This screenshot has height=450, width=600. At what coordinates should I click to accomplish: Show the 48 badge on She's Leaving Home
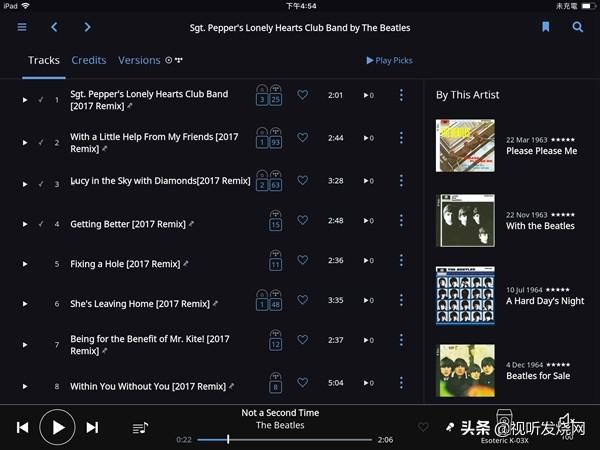point(276,300)
